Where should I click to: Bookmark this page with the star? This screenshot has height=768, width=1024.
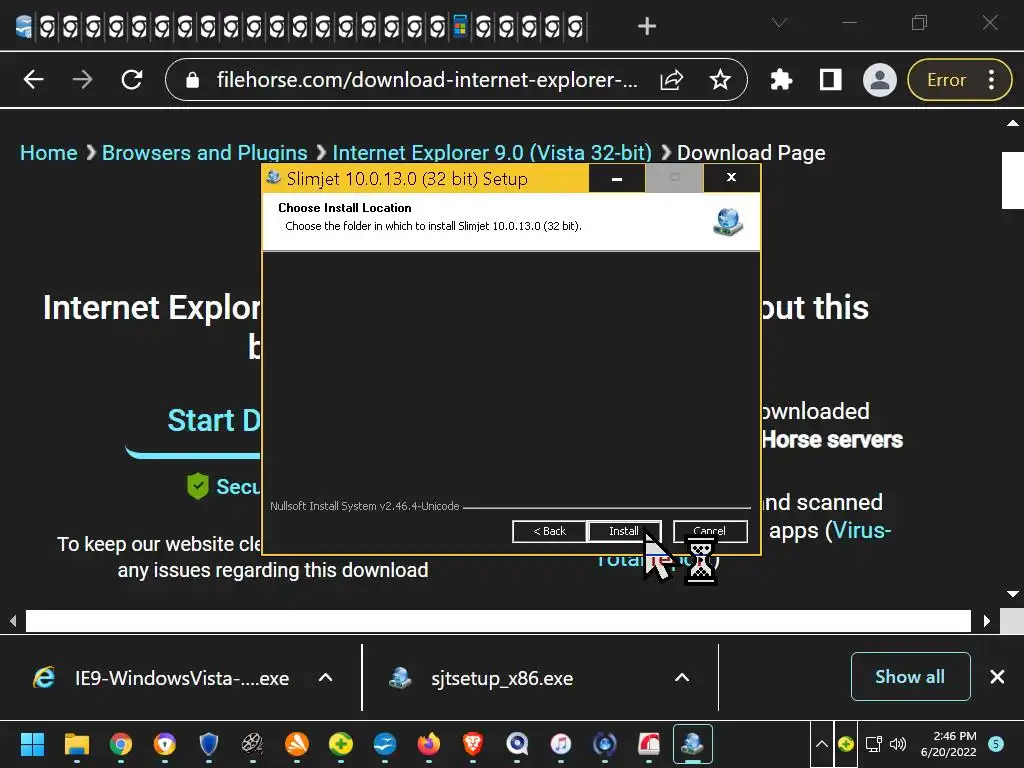pos(720,80)
